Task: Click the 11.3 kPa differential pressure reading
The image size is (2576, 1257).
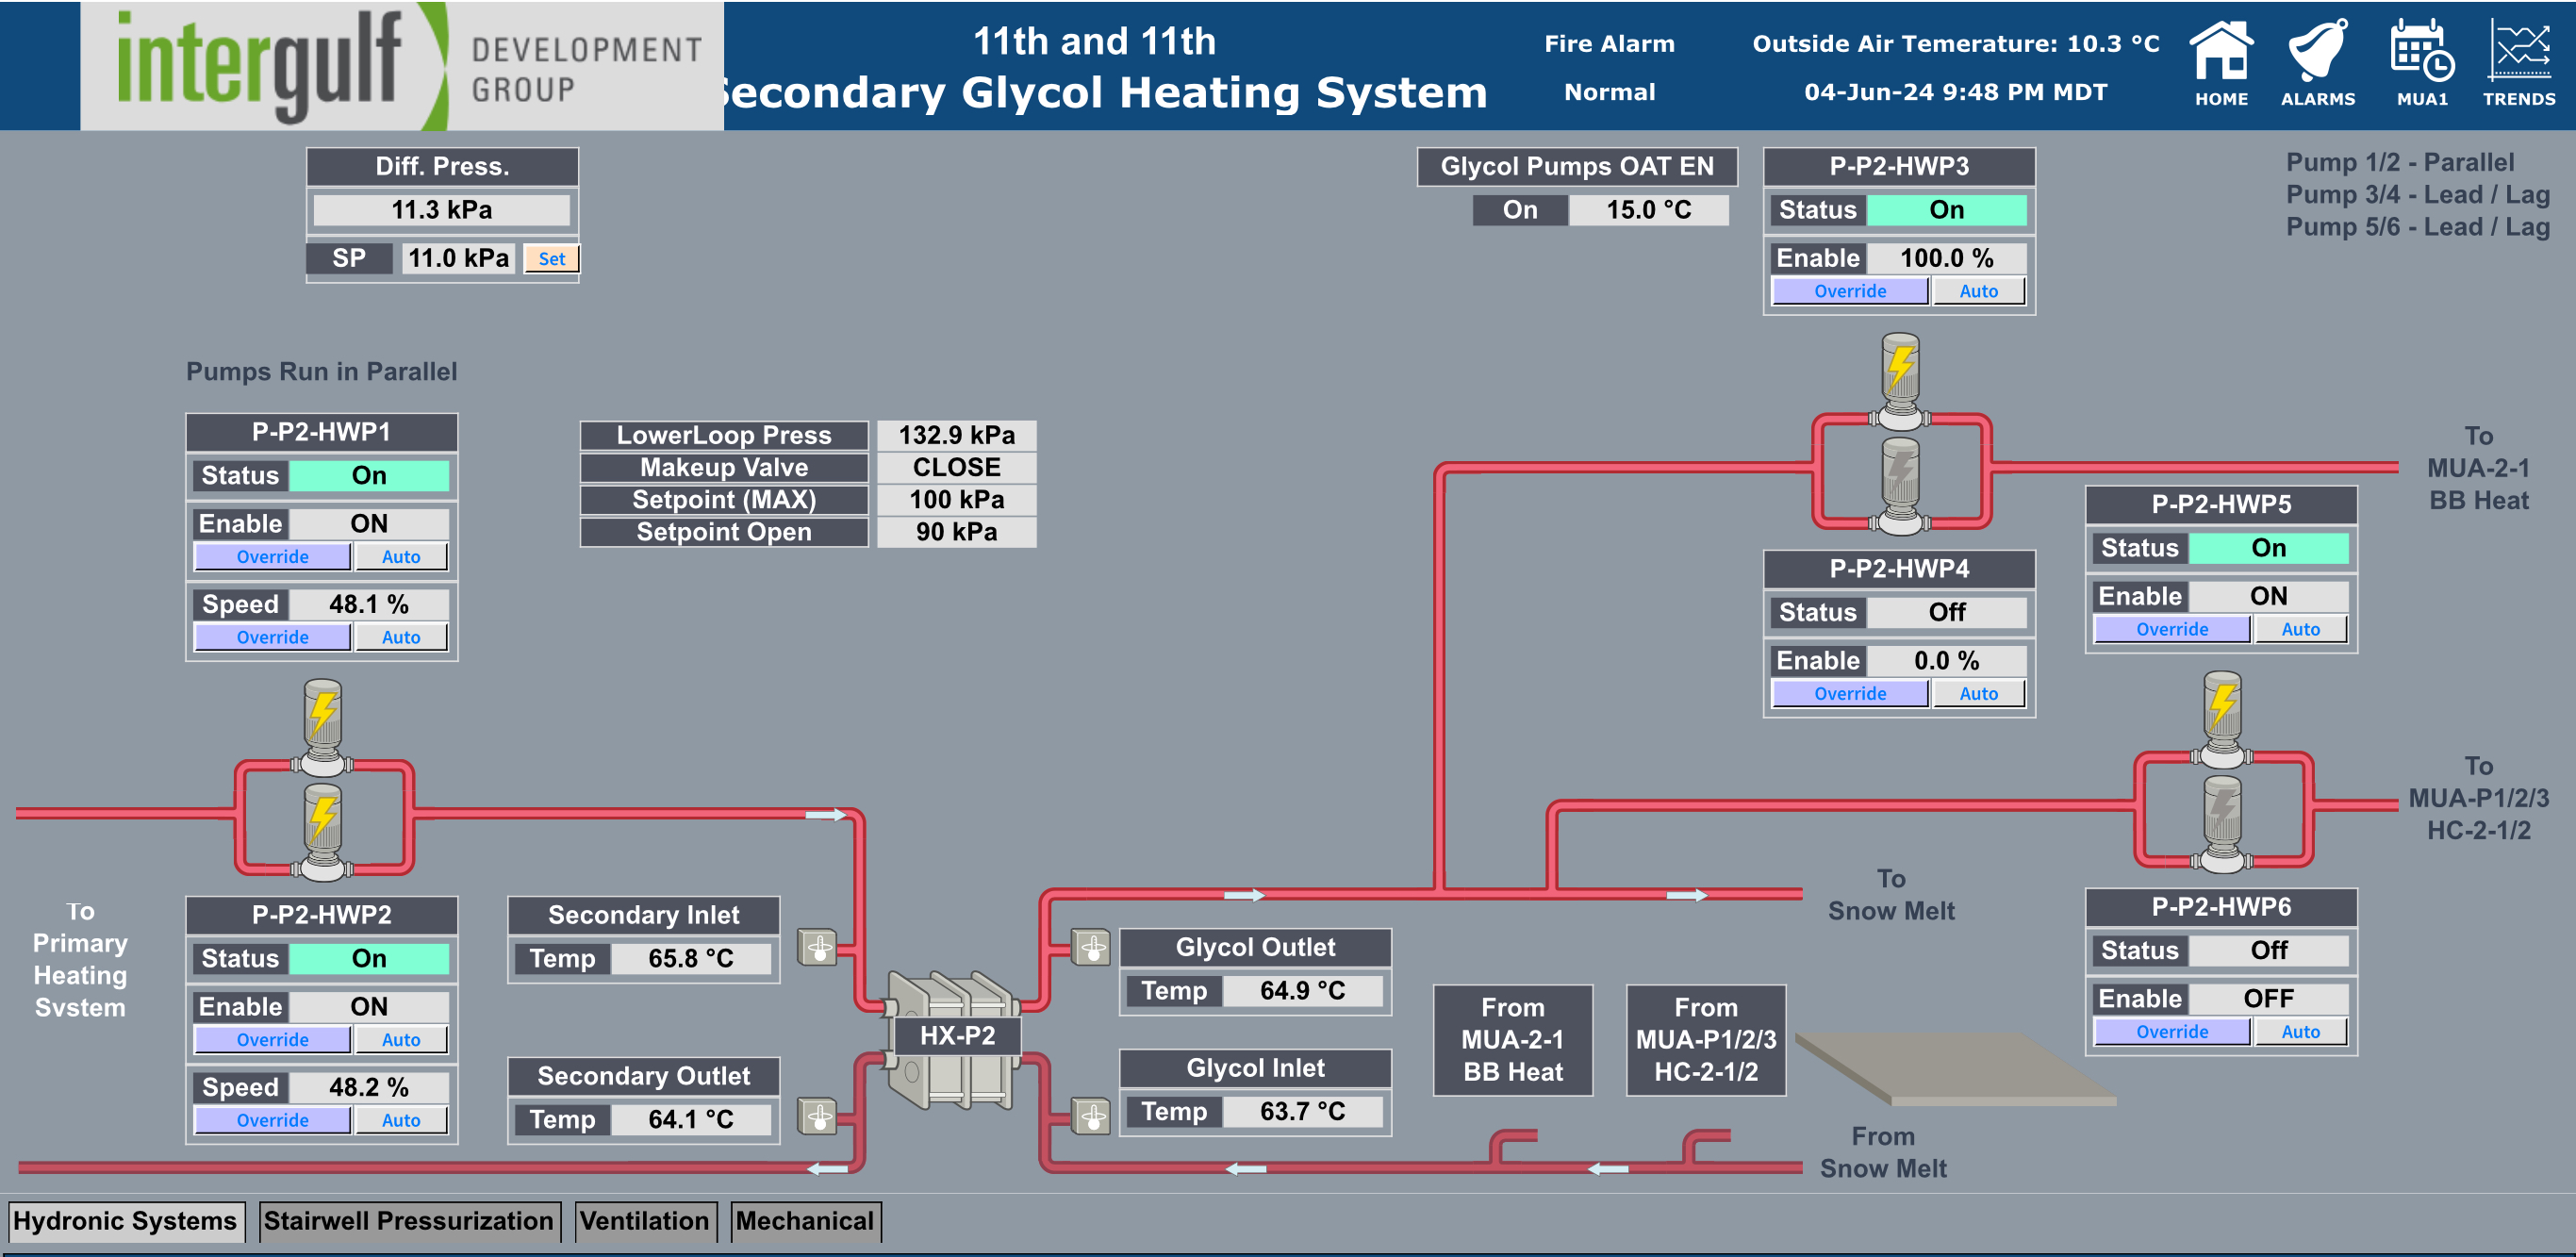Action: pyautogui.click(x=441, y=210)
